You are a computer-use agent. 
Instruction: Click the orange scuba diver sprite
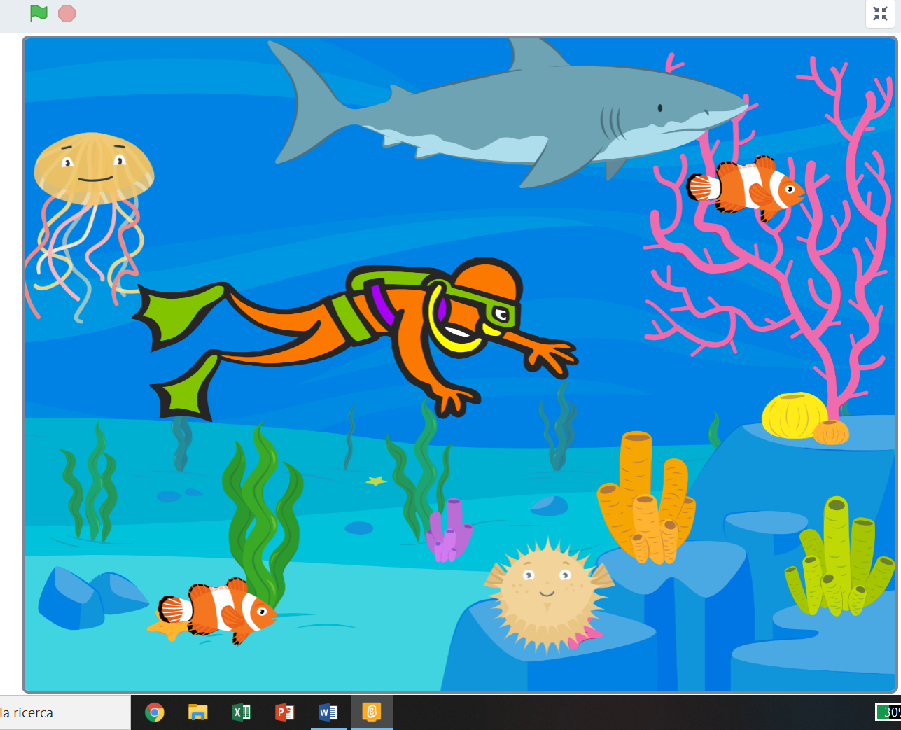[400, 320]
